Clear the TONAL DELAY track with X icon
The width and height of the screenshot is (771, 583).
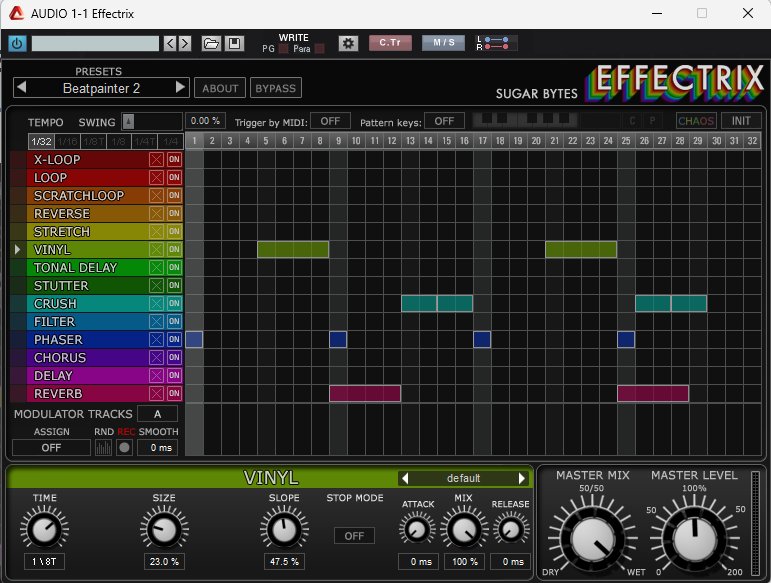tap(156, 267)
